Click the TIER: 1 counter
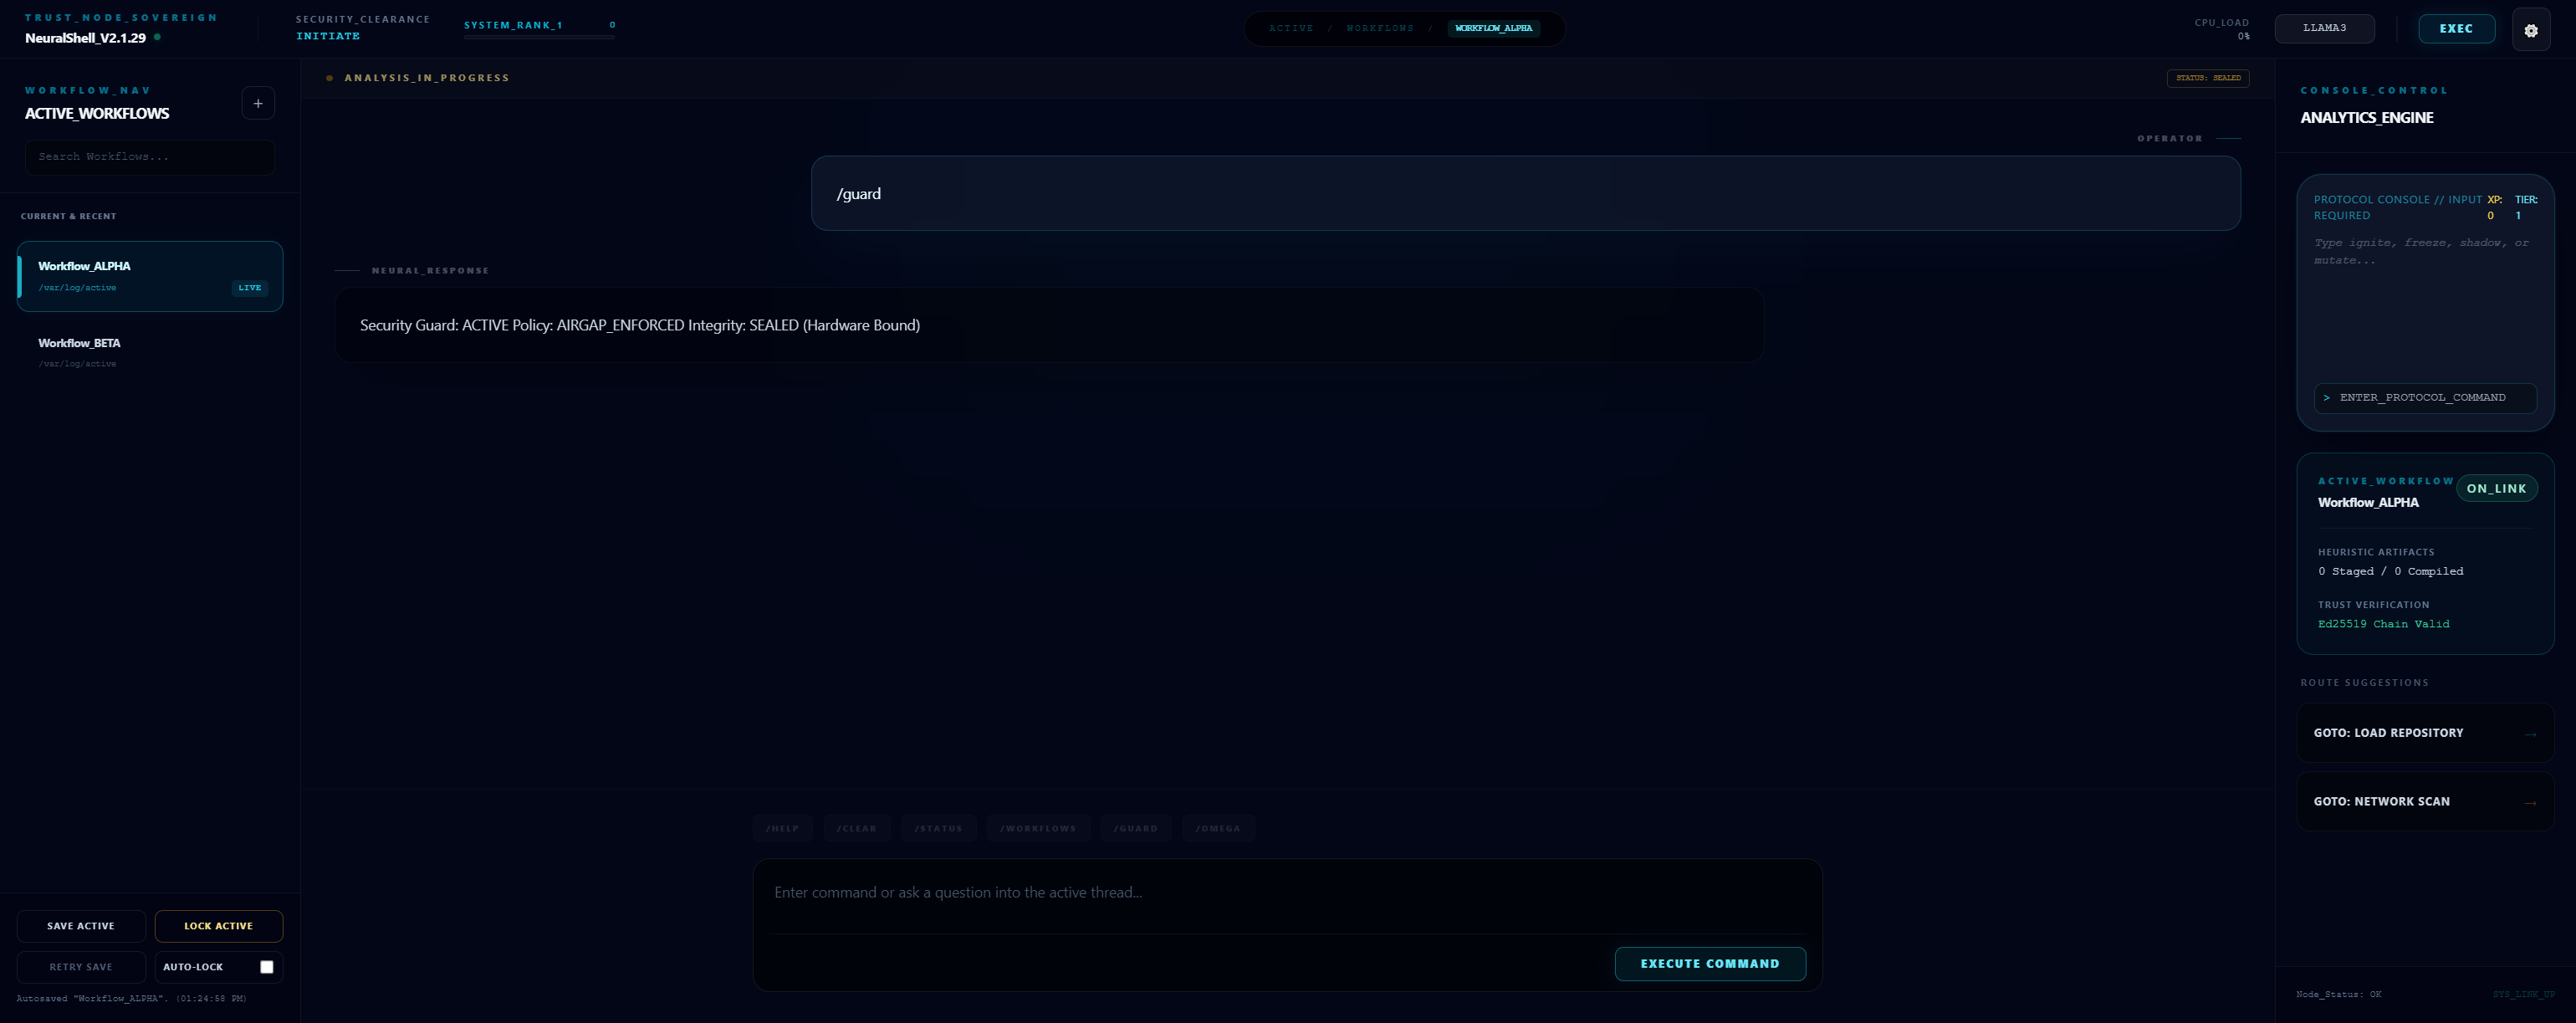The image size is (2576, 1023). click(x=2525, y=207)
